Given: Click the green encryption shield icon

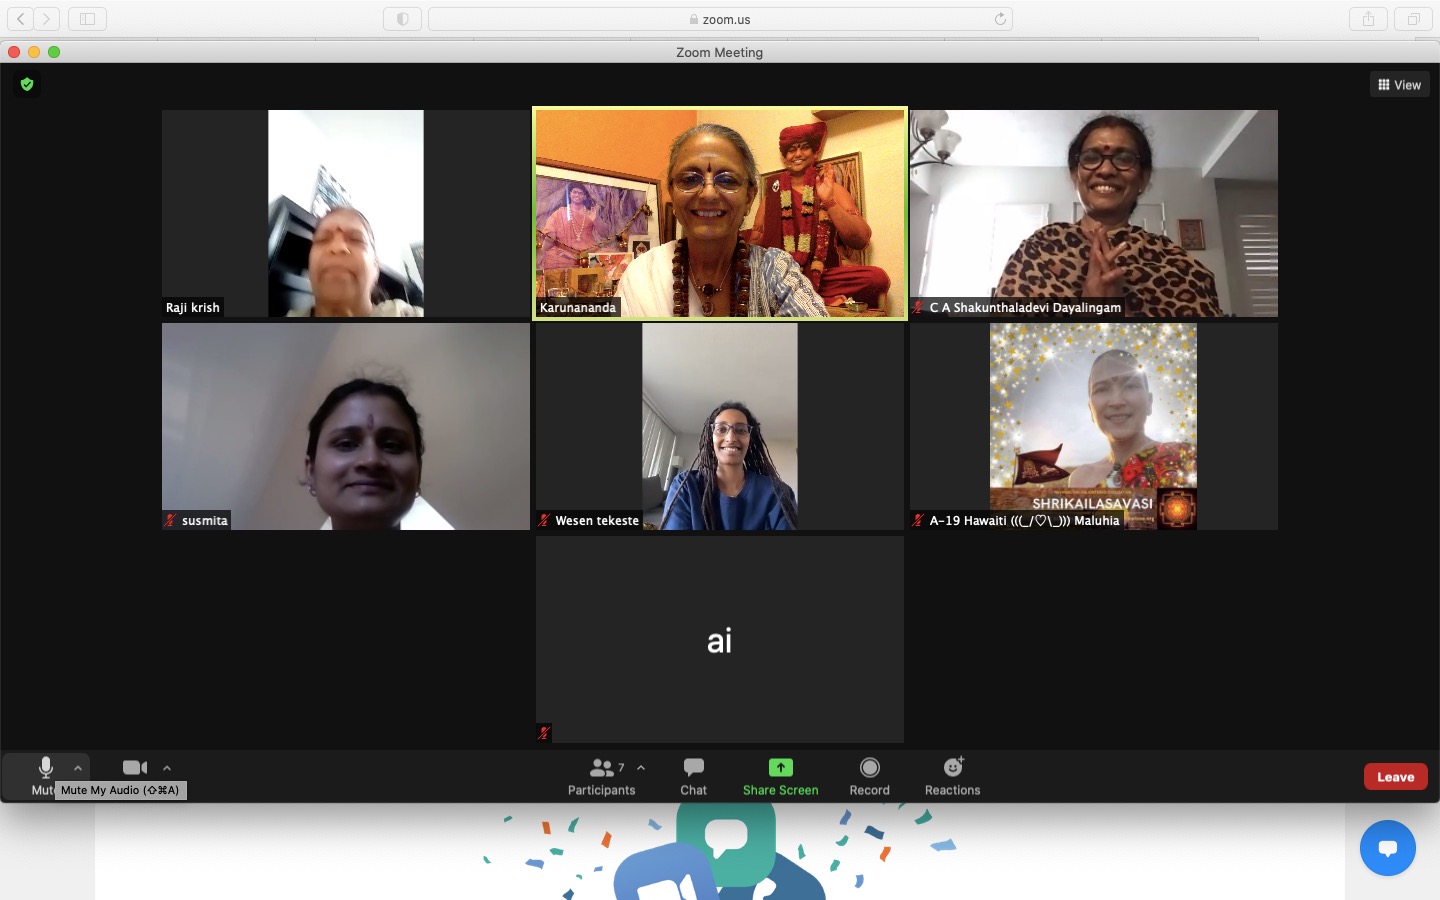Looking at the screenshot, I should click(x=27, y=84).
